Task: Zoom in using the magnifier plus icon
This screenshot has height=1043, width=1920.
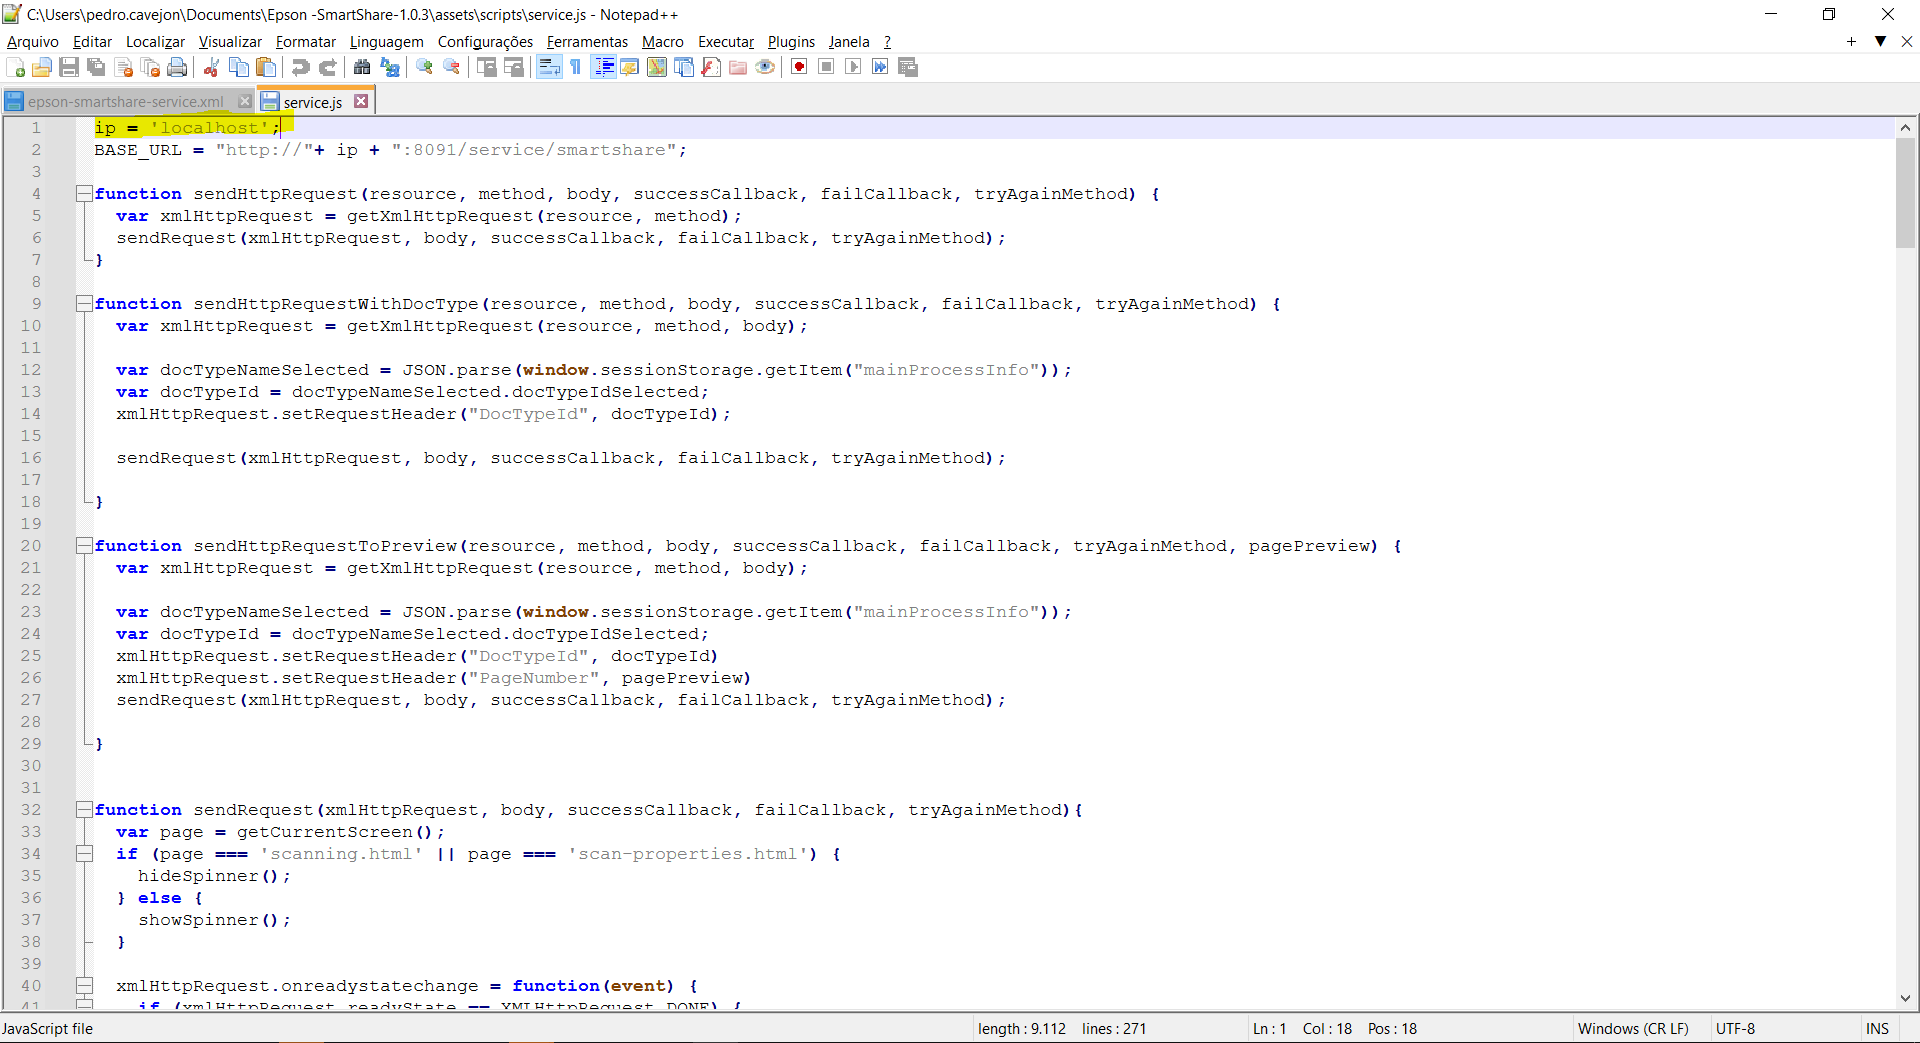Action: click(x=424, y=67)
